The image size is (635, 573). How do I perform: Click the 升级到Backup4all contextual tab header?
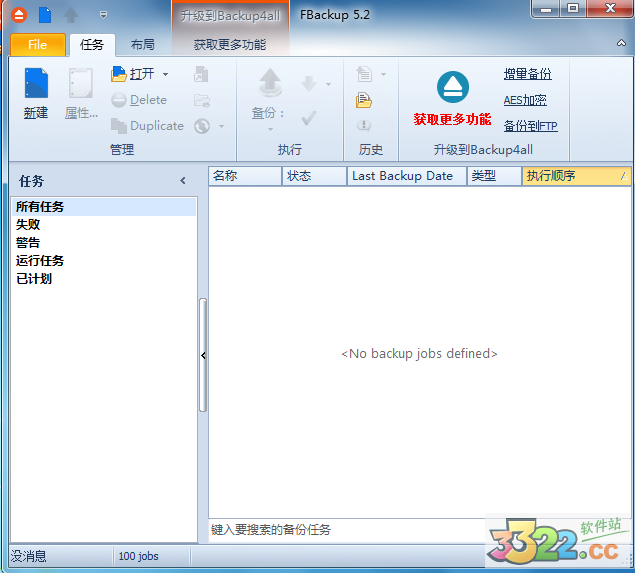coord(230,16)
